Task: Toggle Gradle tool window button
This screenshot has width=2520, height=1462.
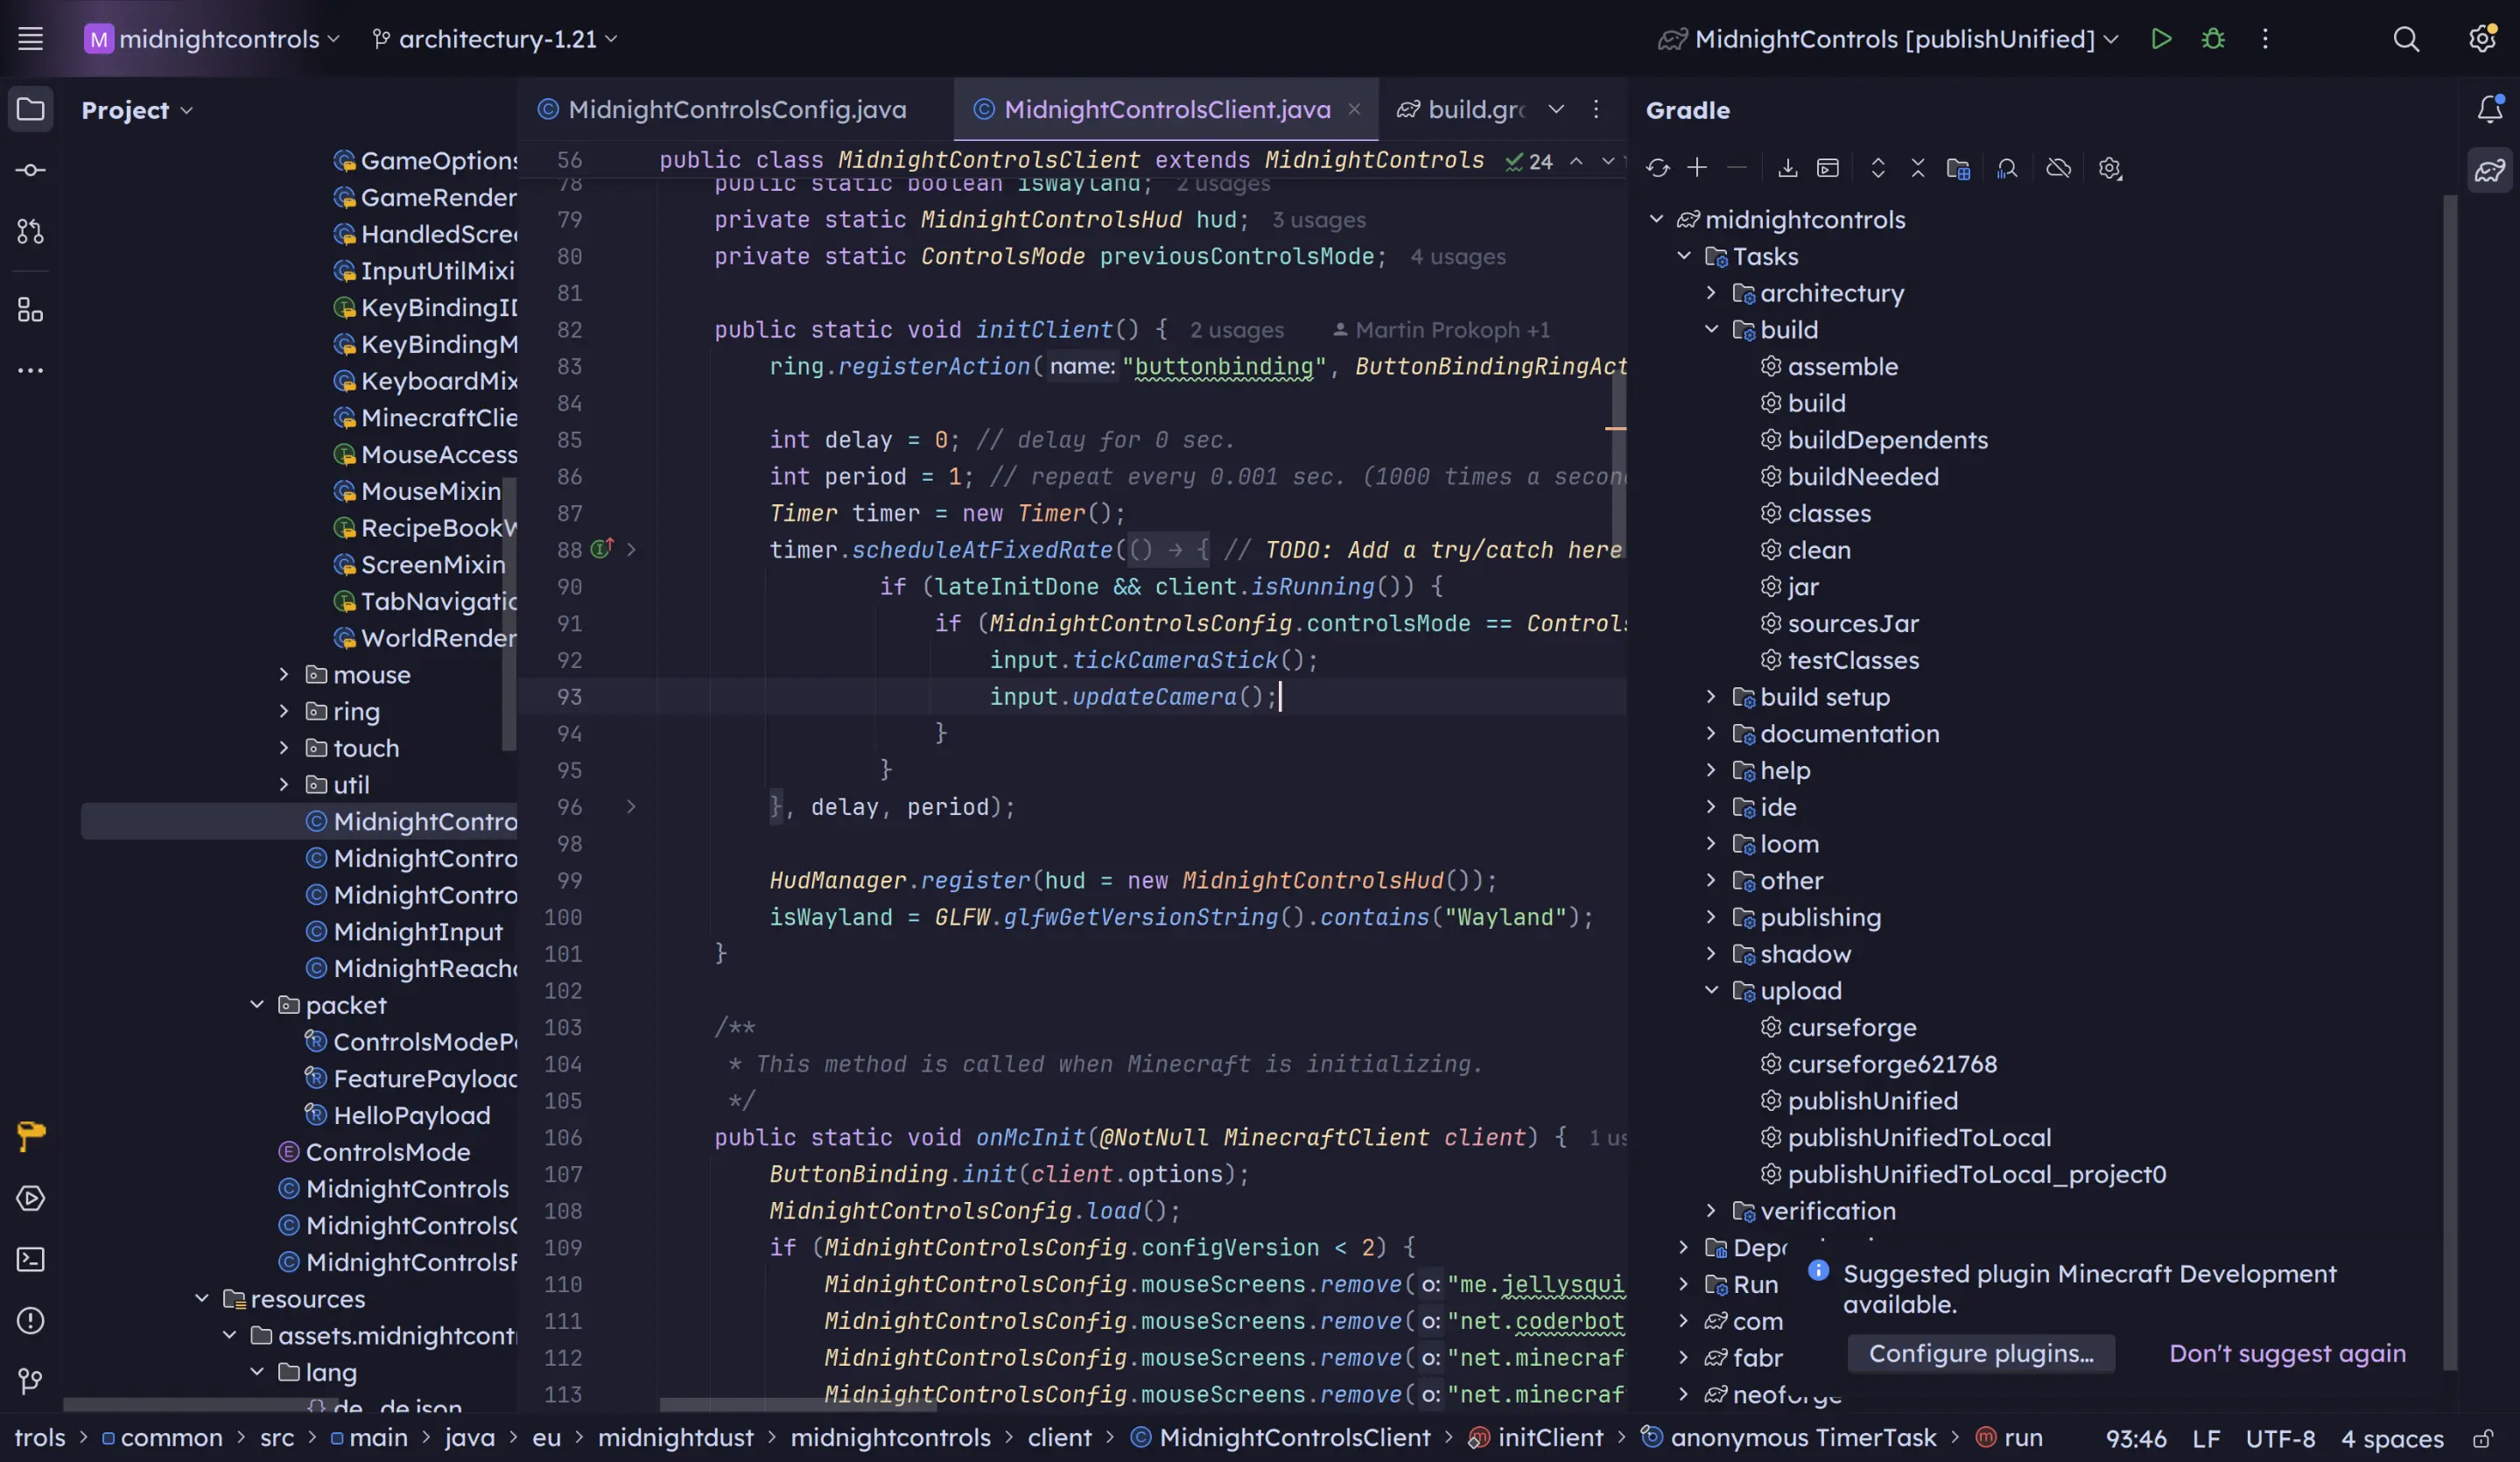Action: (x=2489, y=170)
